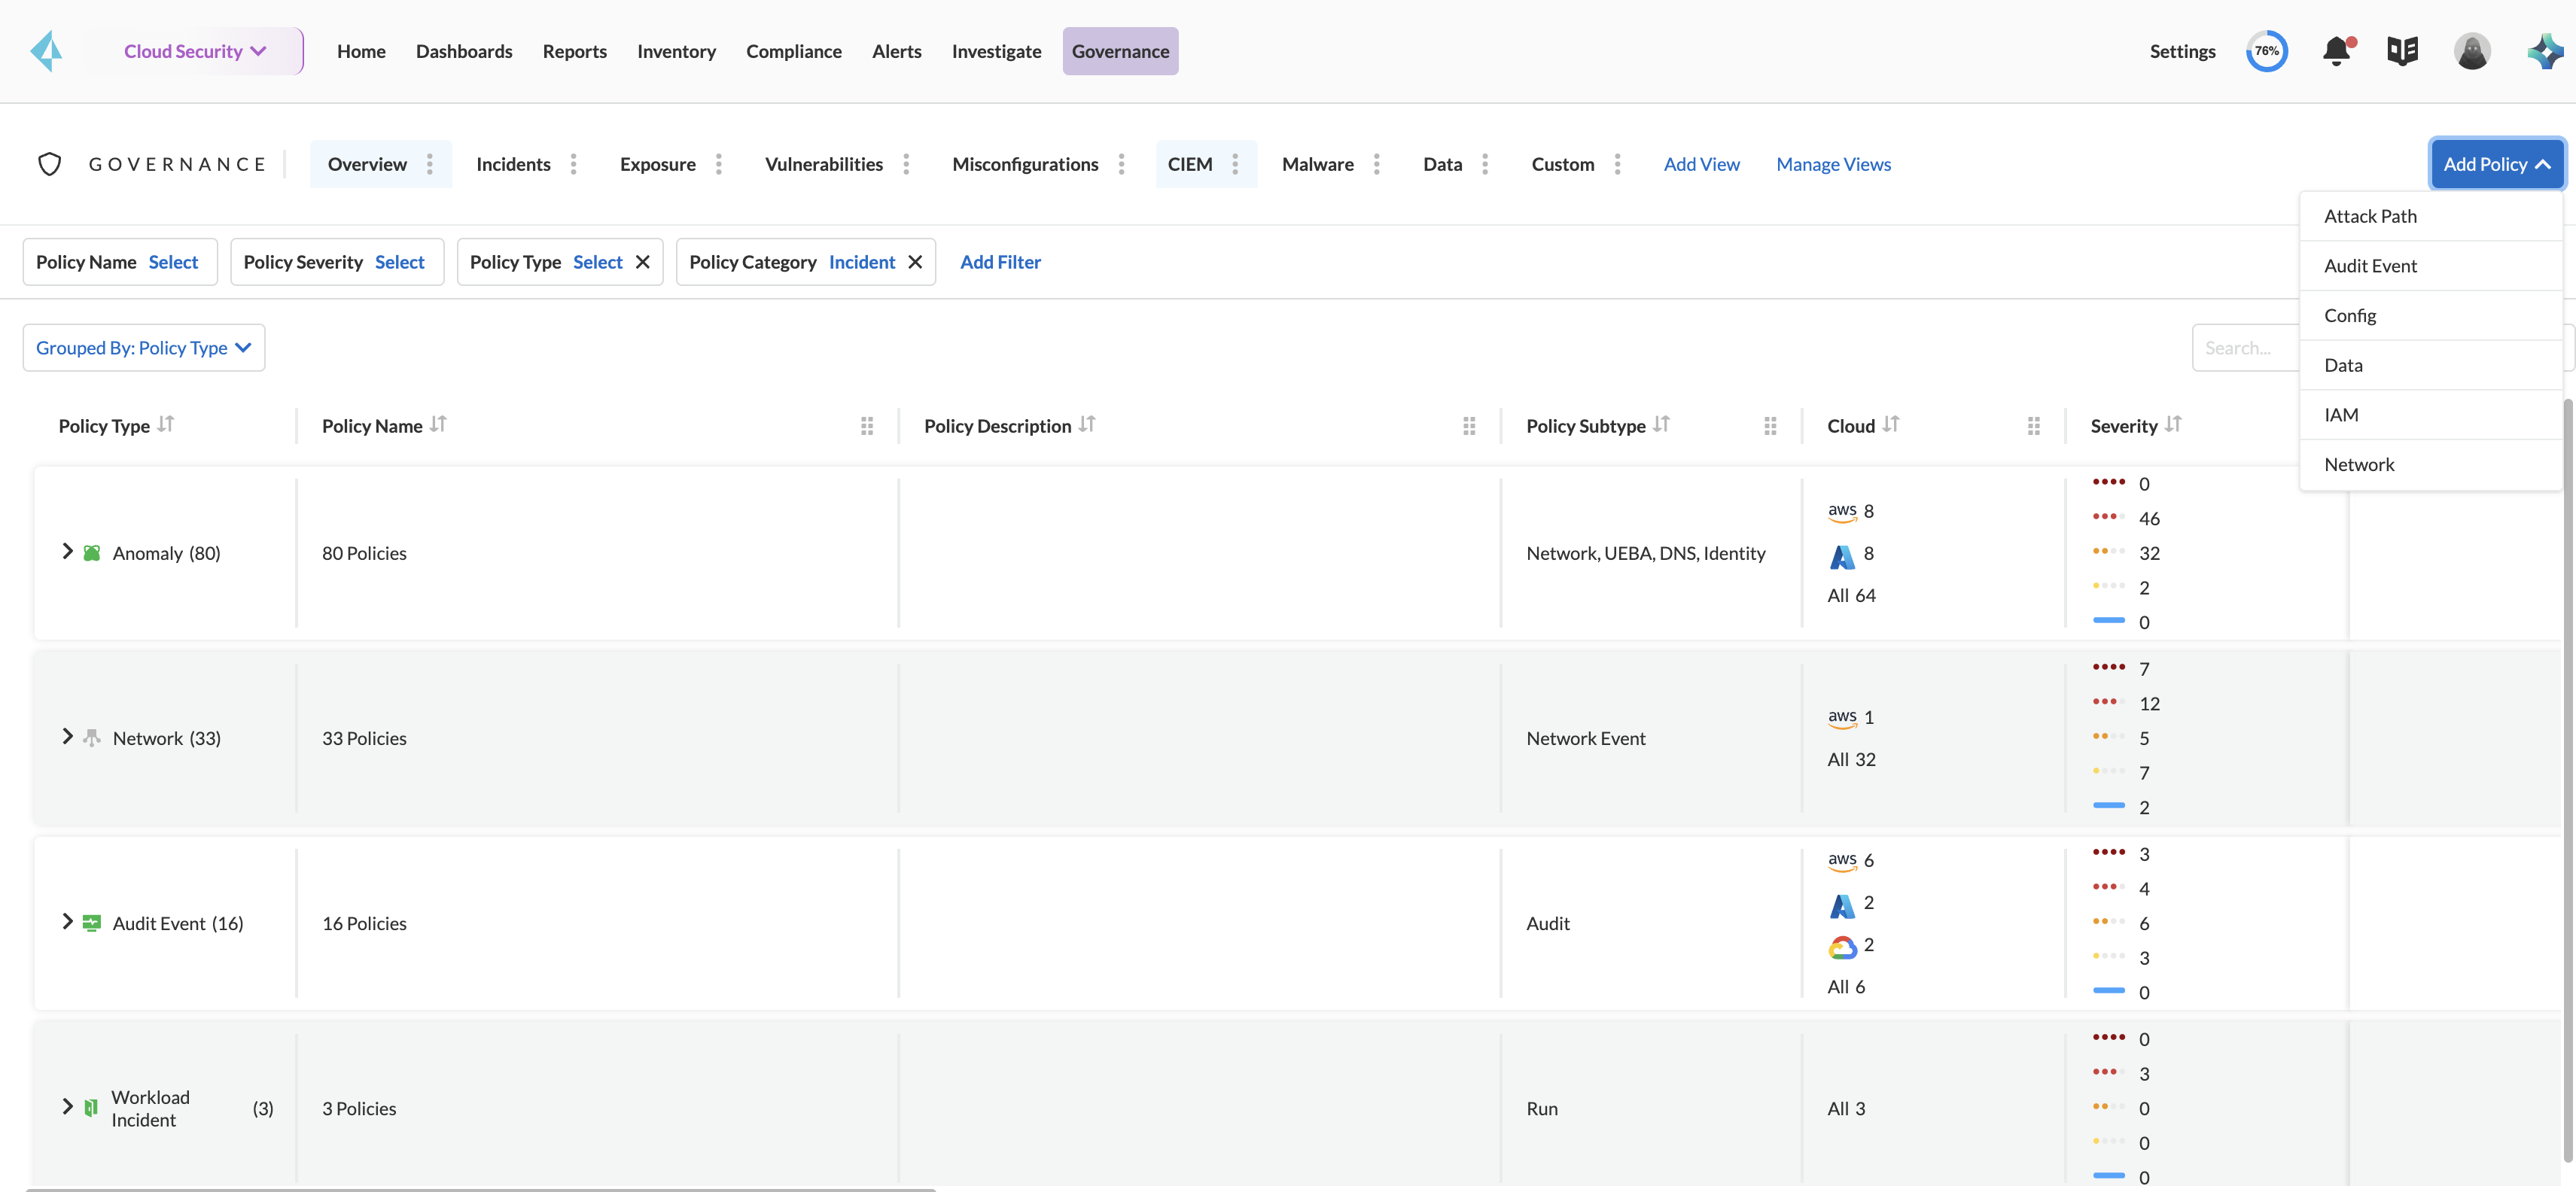Remove the Policy Type filter
This screenshot has width=2576, height=1192.
click(x=643, y=262)
